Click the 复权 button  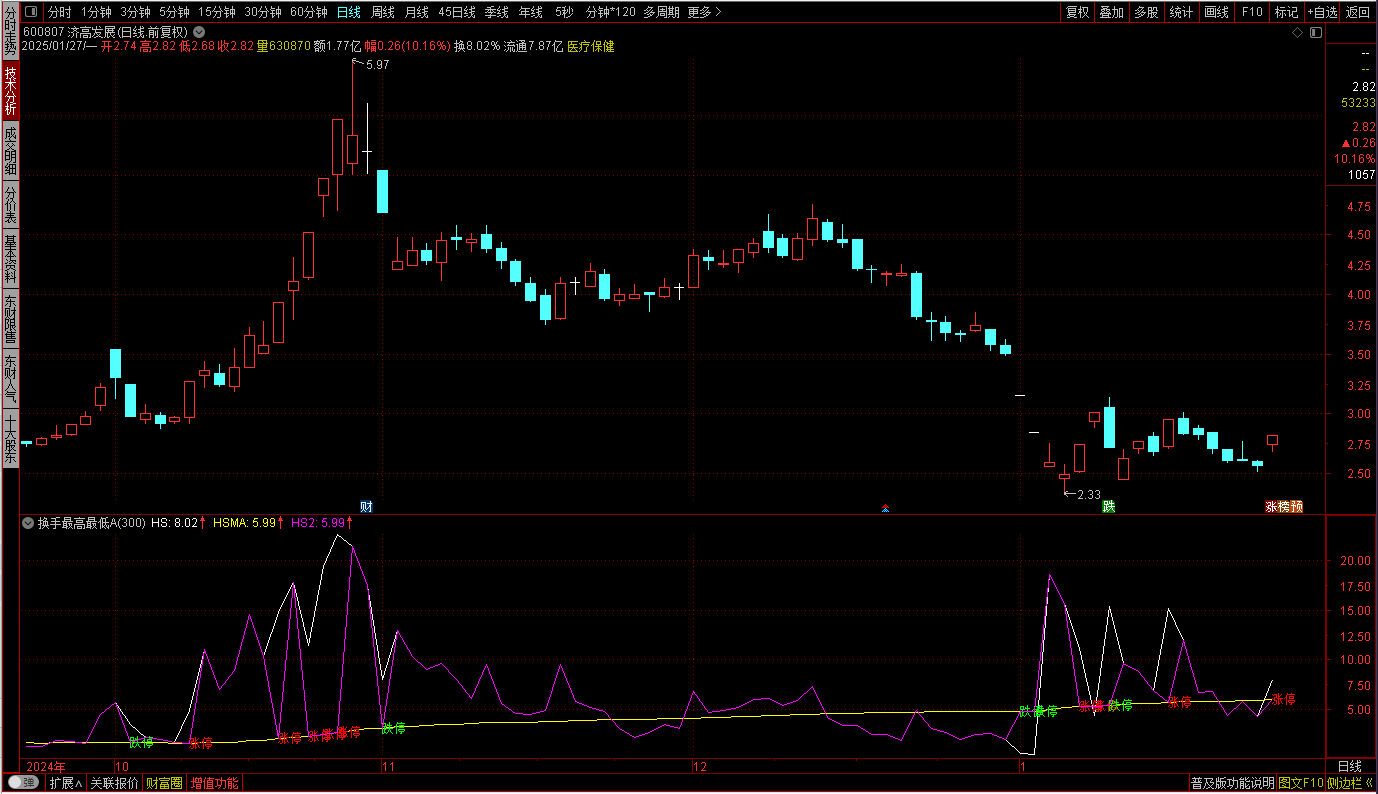pos(1077,12)
